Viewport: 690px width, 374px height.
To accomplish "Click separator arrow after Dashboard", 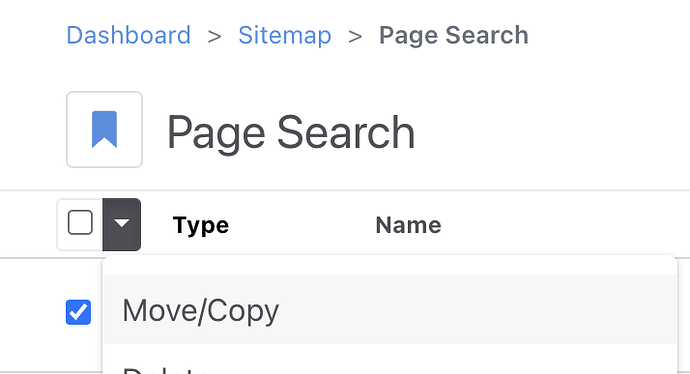I will (215, 36).
